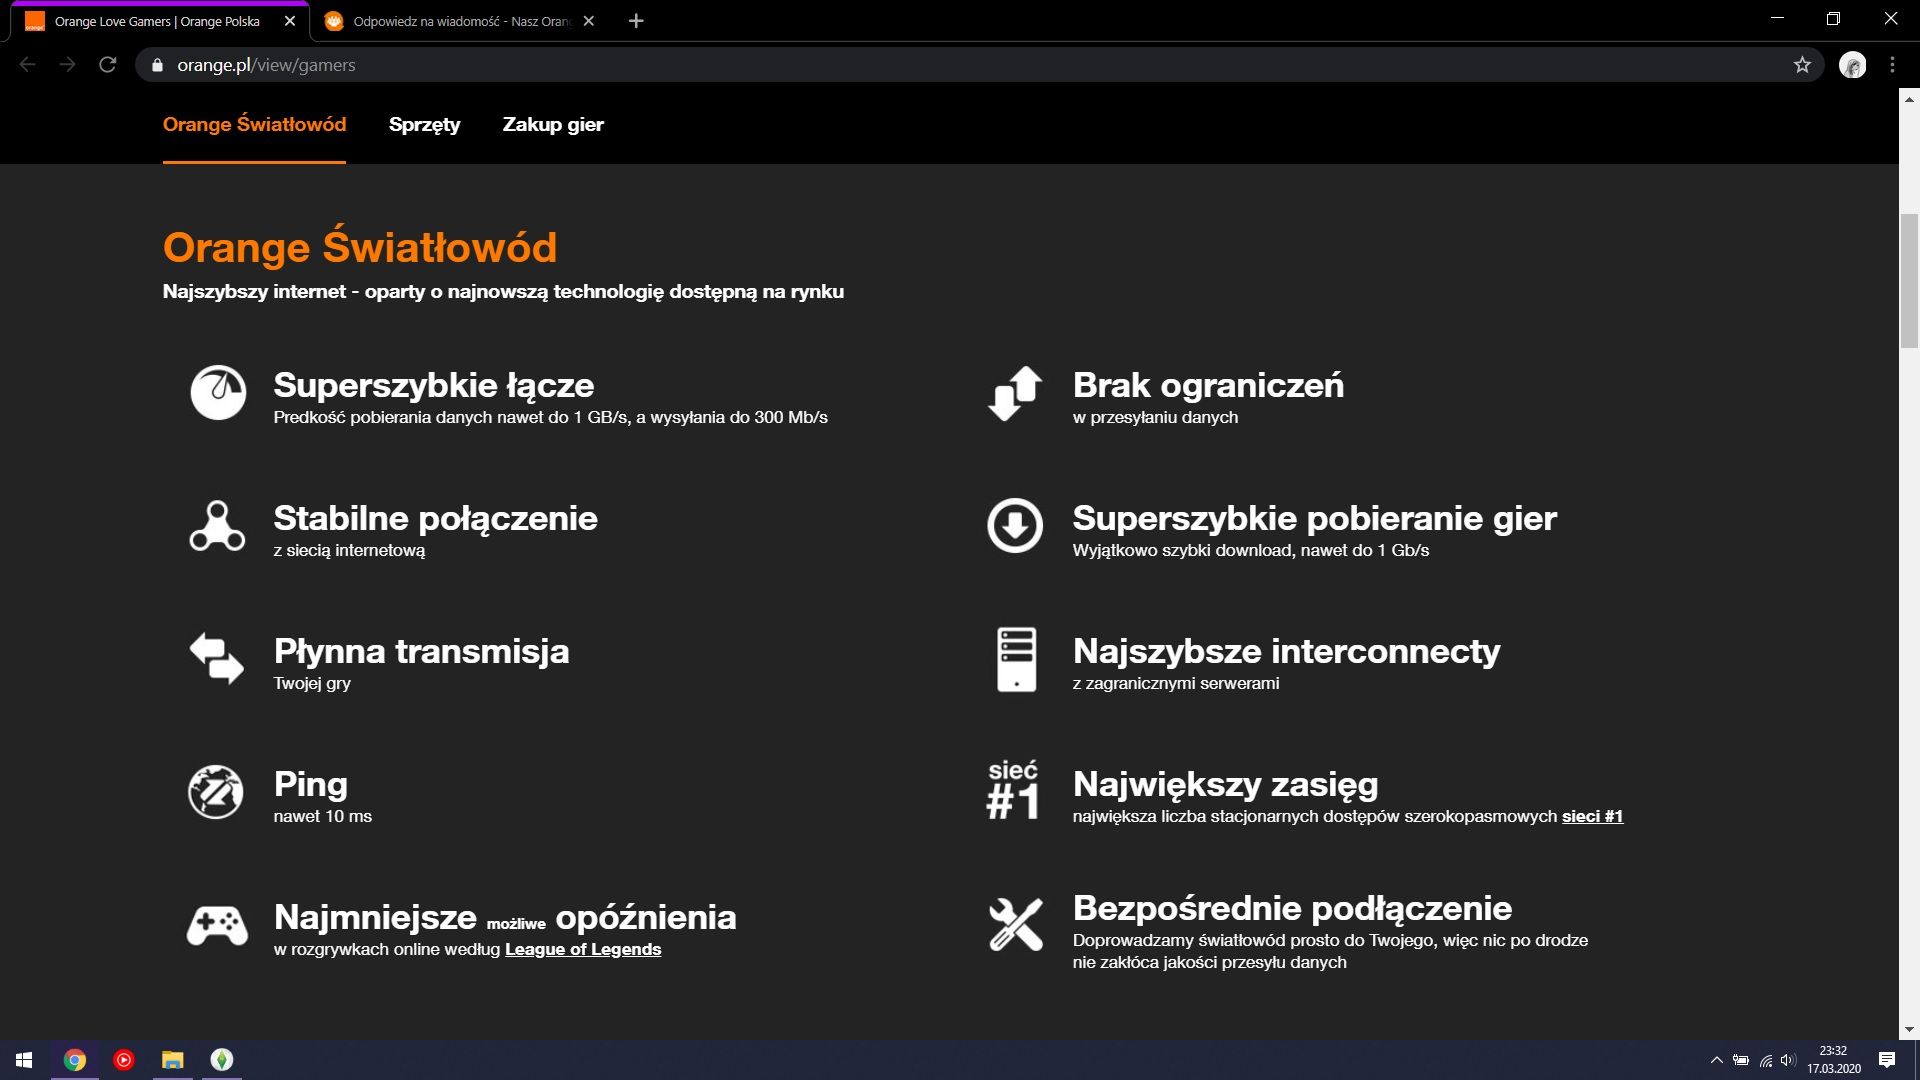Open the League of Legends link

[582, 949]
